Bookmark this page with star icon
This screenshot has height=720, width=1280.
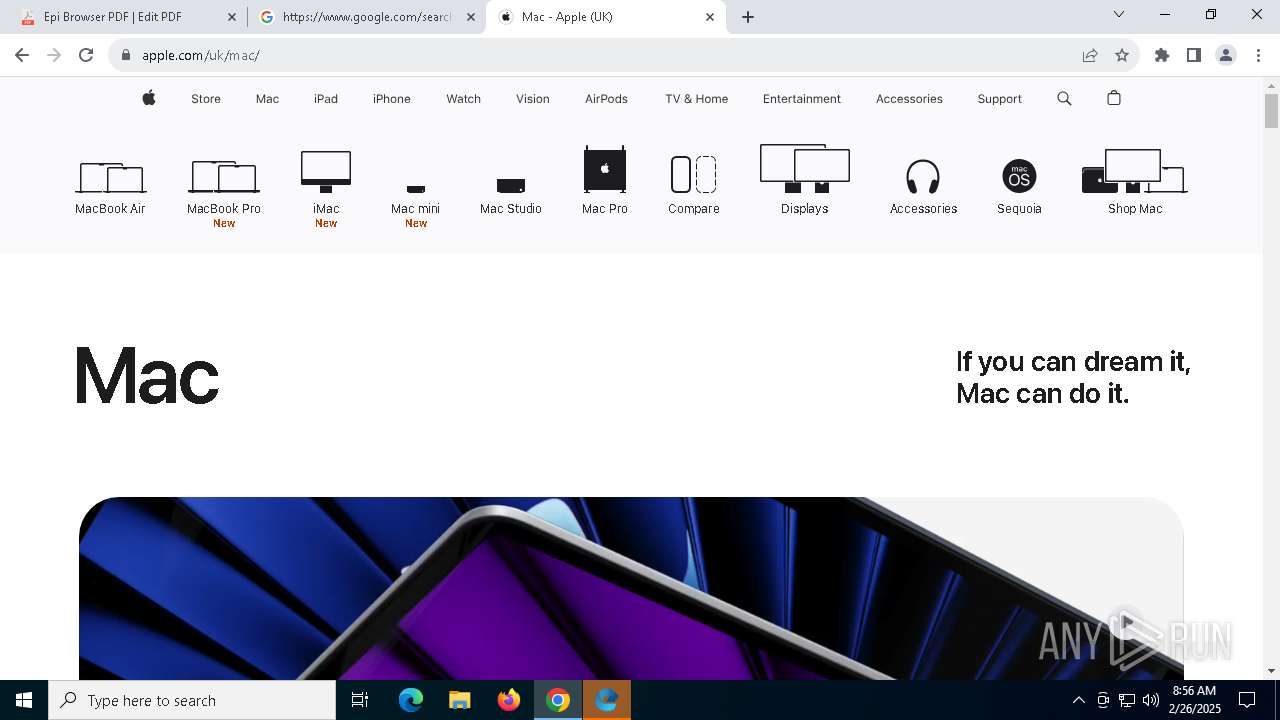(1122, 55)
